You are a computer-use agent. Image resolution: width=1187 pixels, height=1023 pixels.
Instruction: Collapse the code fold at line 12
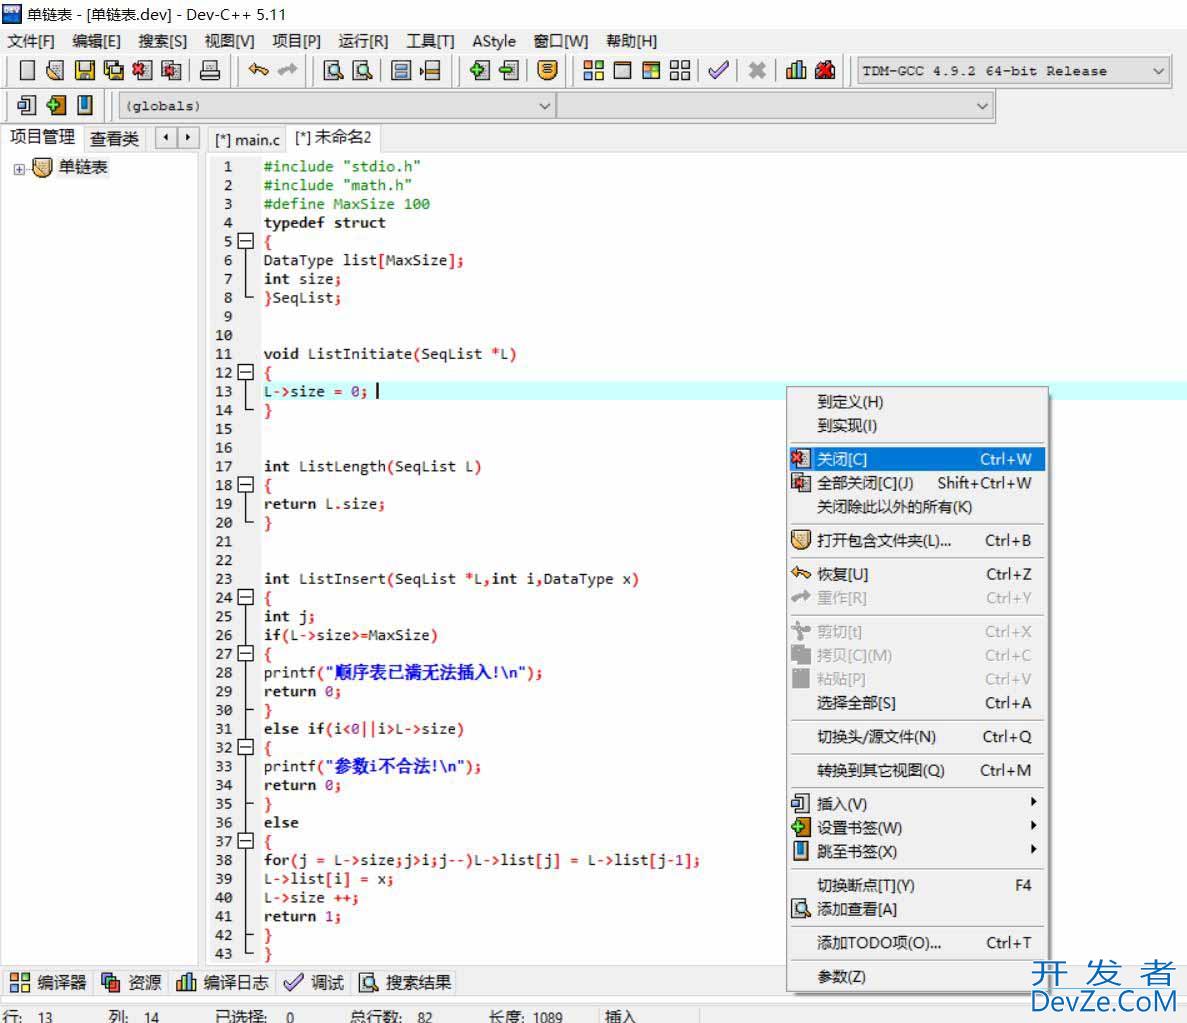tap(245, 372)
